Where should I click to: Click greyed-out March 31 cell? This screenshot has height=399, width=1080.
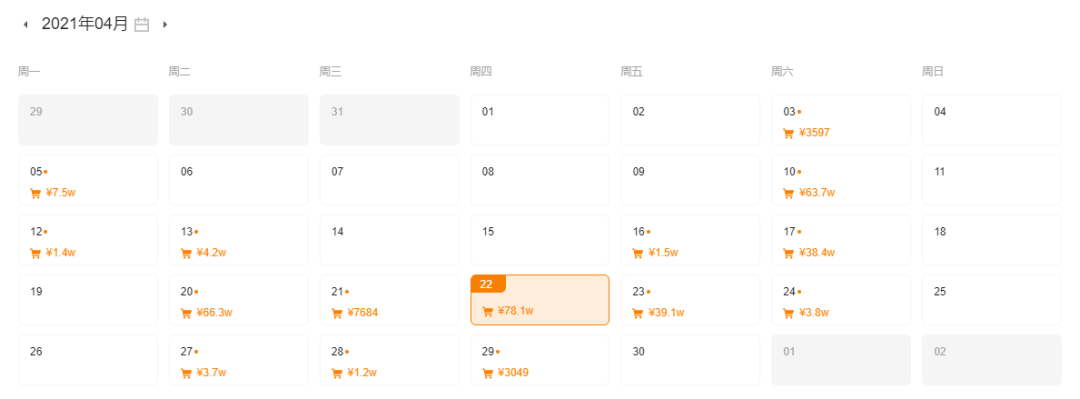point(389,120)
